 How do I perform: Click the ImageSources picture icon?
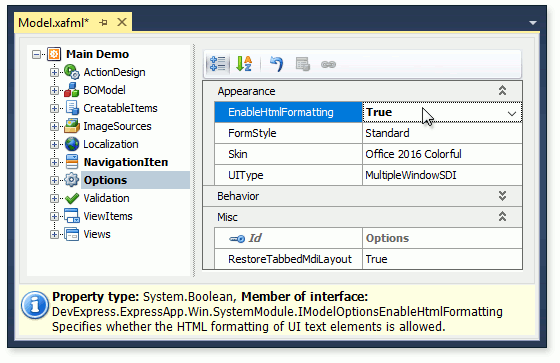coord(72,126)
